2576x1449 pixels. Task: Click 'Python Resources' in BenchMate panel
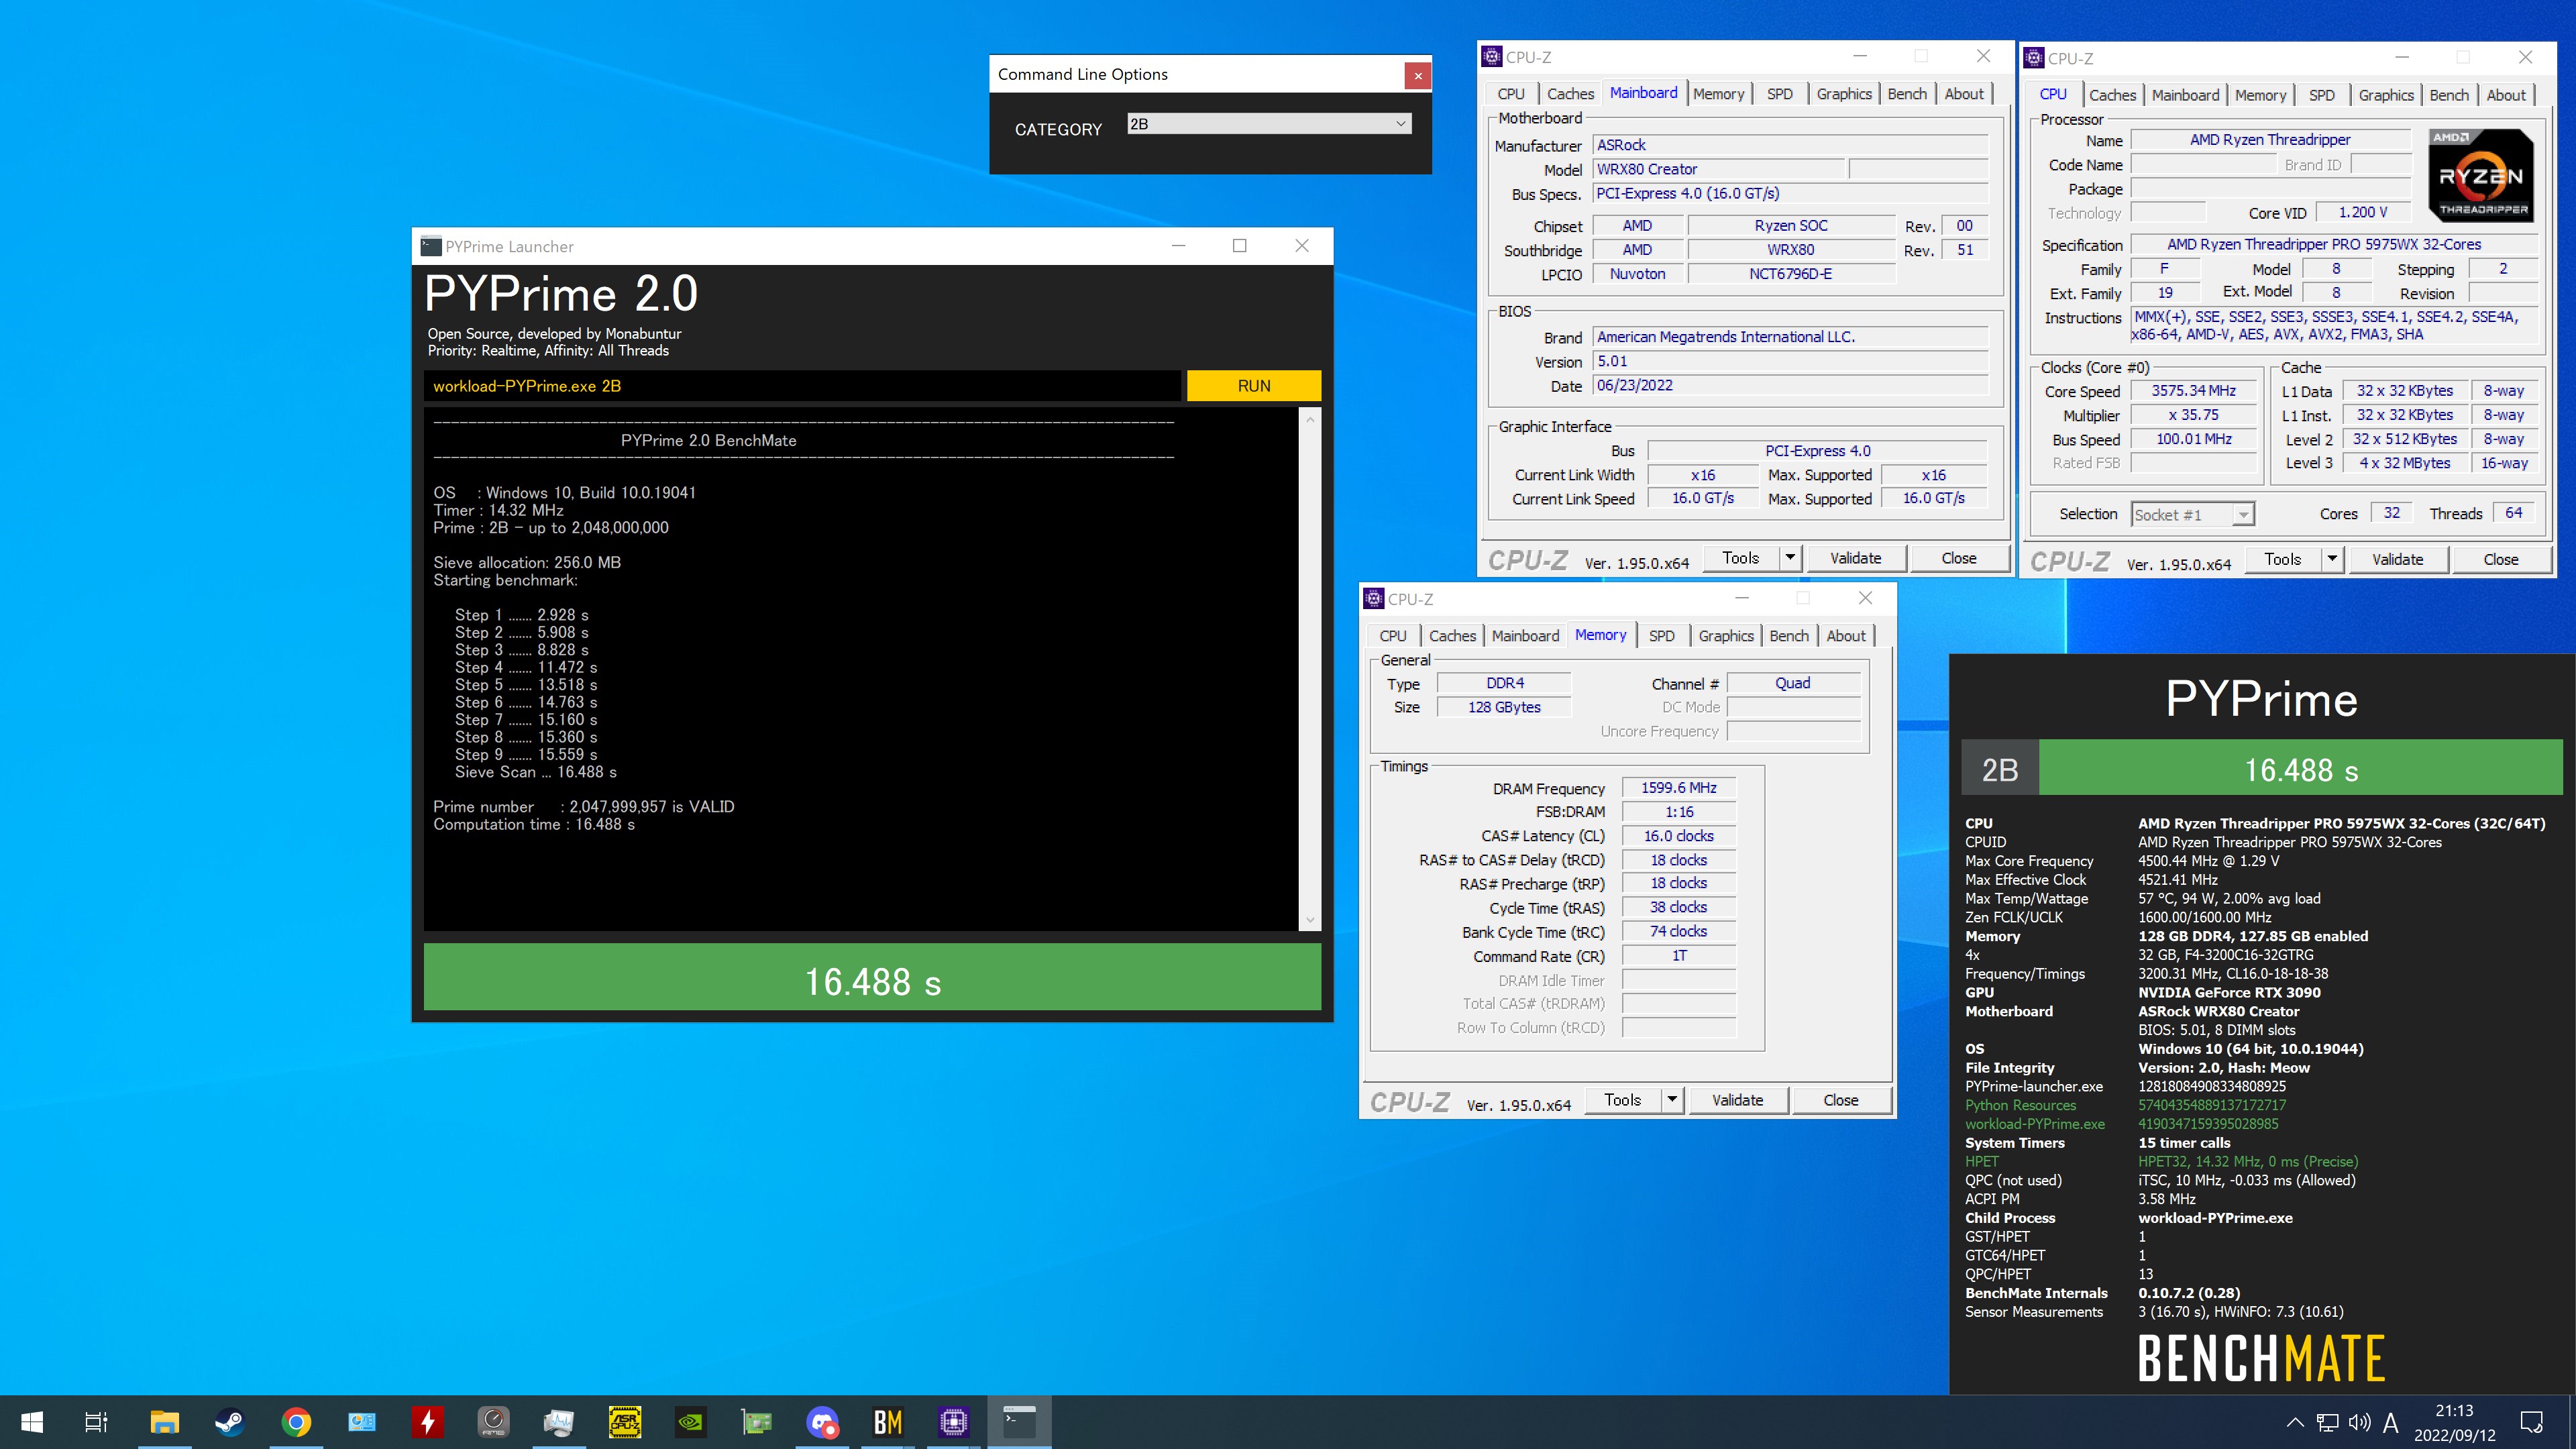point(2020,1105)
